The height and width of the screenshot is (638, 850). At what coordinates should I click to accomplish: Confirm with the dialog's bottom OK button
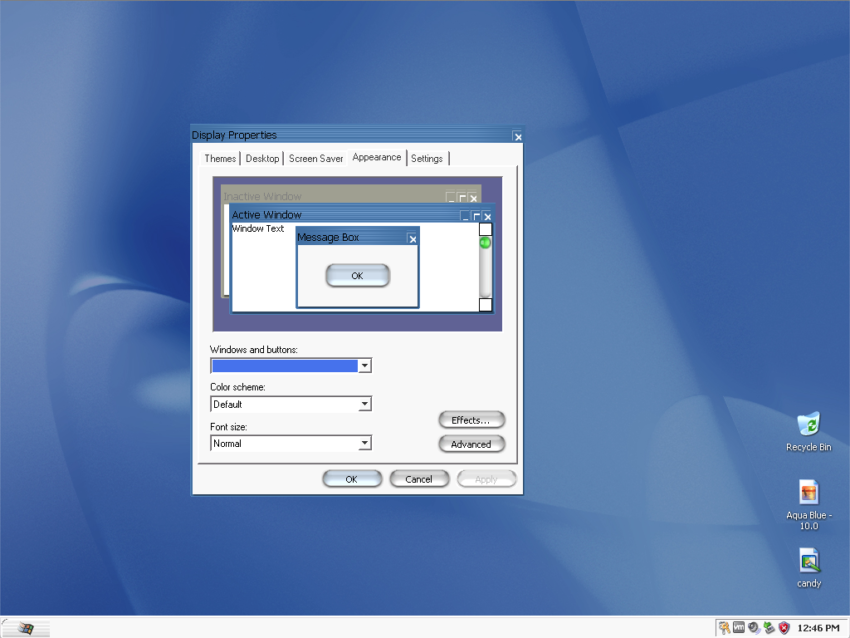(352, 479)
